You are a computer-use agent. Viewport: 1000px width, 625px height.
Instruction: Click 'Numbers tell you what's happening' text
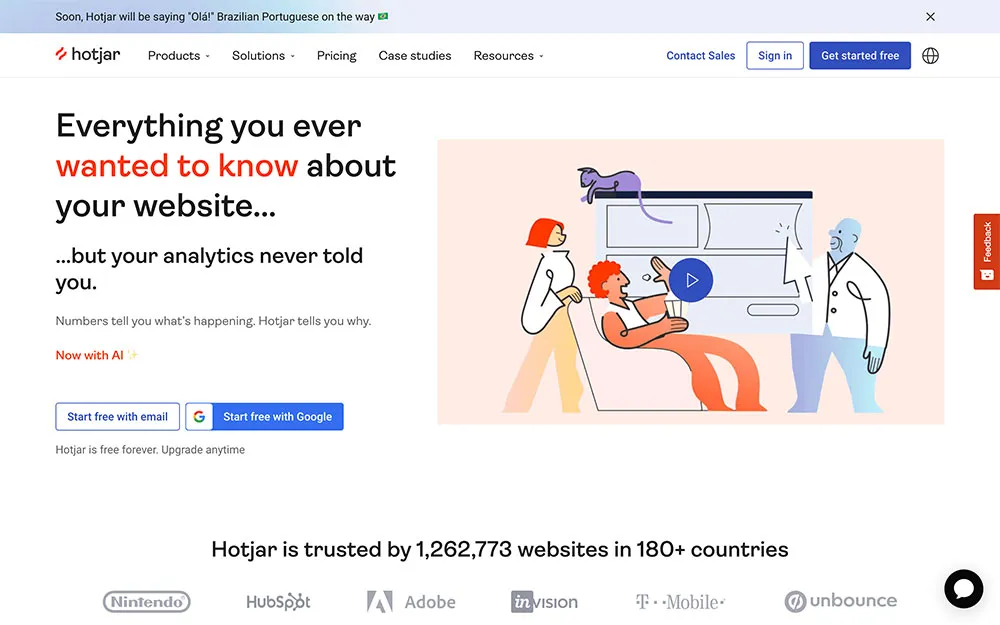[x=213, y=321]
